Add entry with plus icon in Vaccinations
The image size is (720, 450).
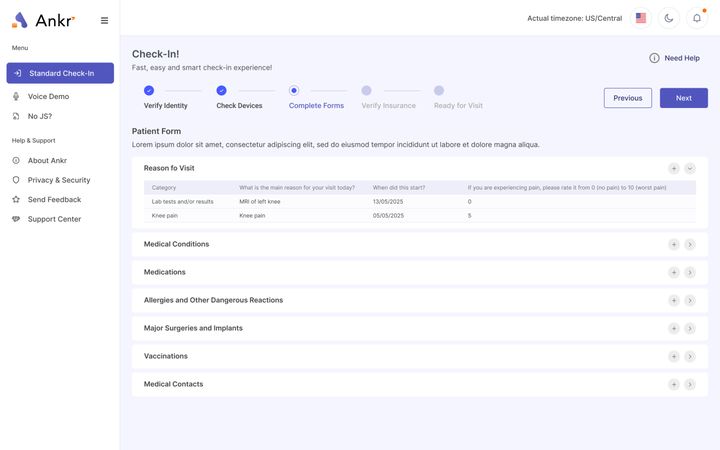click(674, 357)
